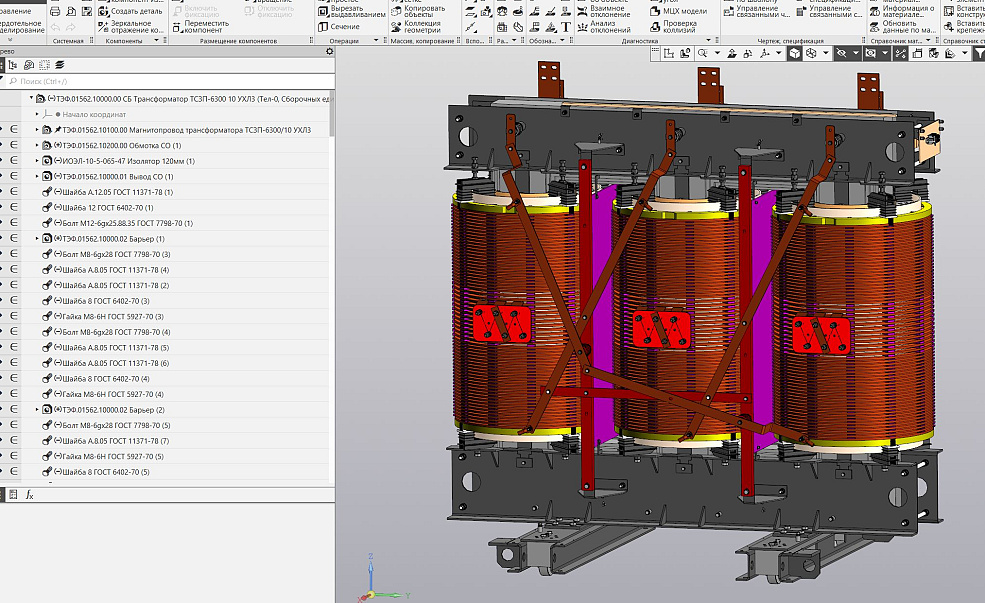
Task: Expand the Магнитопровод трансформатора tree node
Action: [37, 130]
